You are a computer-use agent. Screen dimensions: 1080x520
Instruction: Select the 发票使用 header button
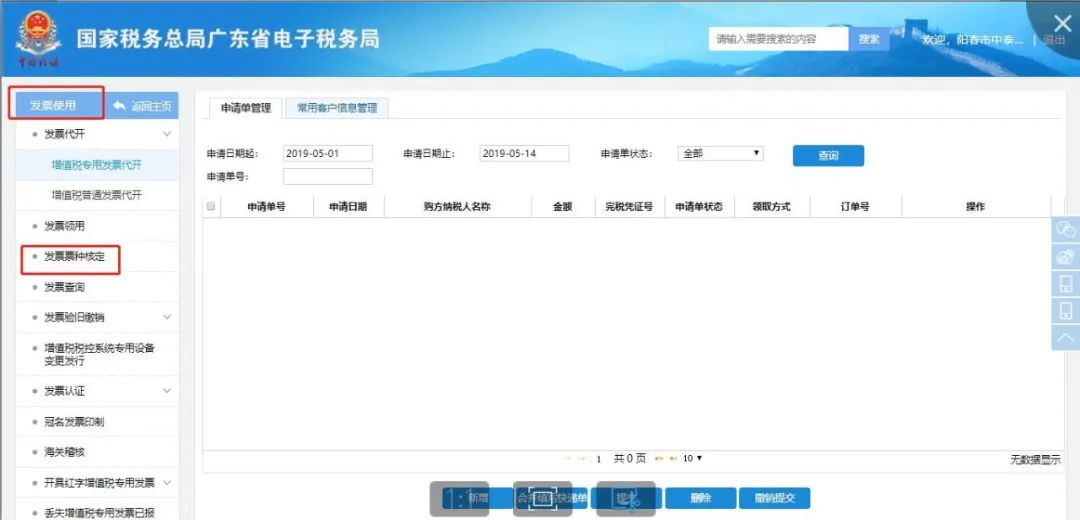click(x=54, y=106)
